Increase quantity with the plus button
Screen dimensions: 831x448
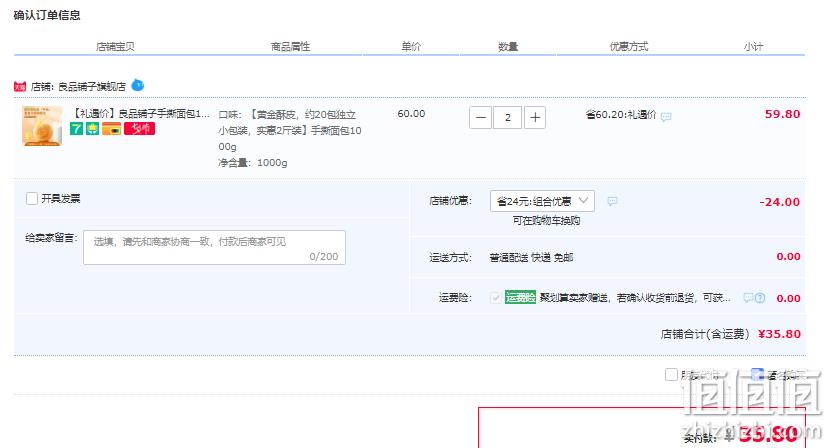pos(535,118)
